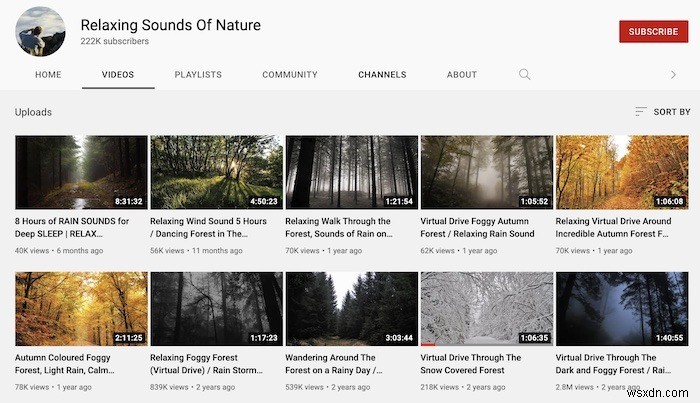Open the 8 Hours of RAIN SOUNDS video title
This screenshot has width=700, height=403.
[x=72, y=227]
